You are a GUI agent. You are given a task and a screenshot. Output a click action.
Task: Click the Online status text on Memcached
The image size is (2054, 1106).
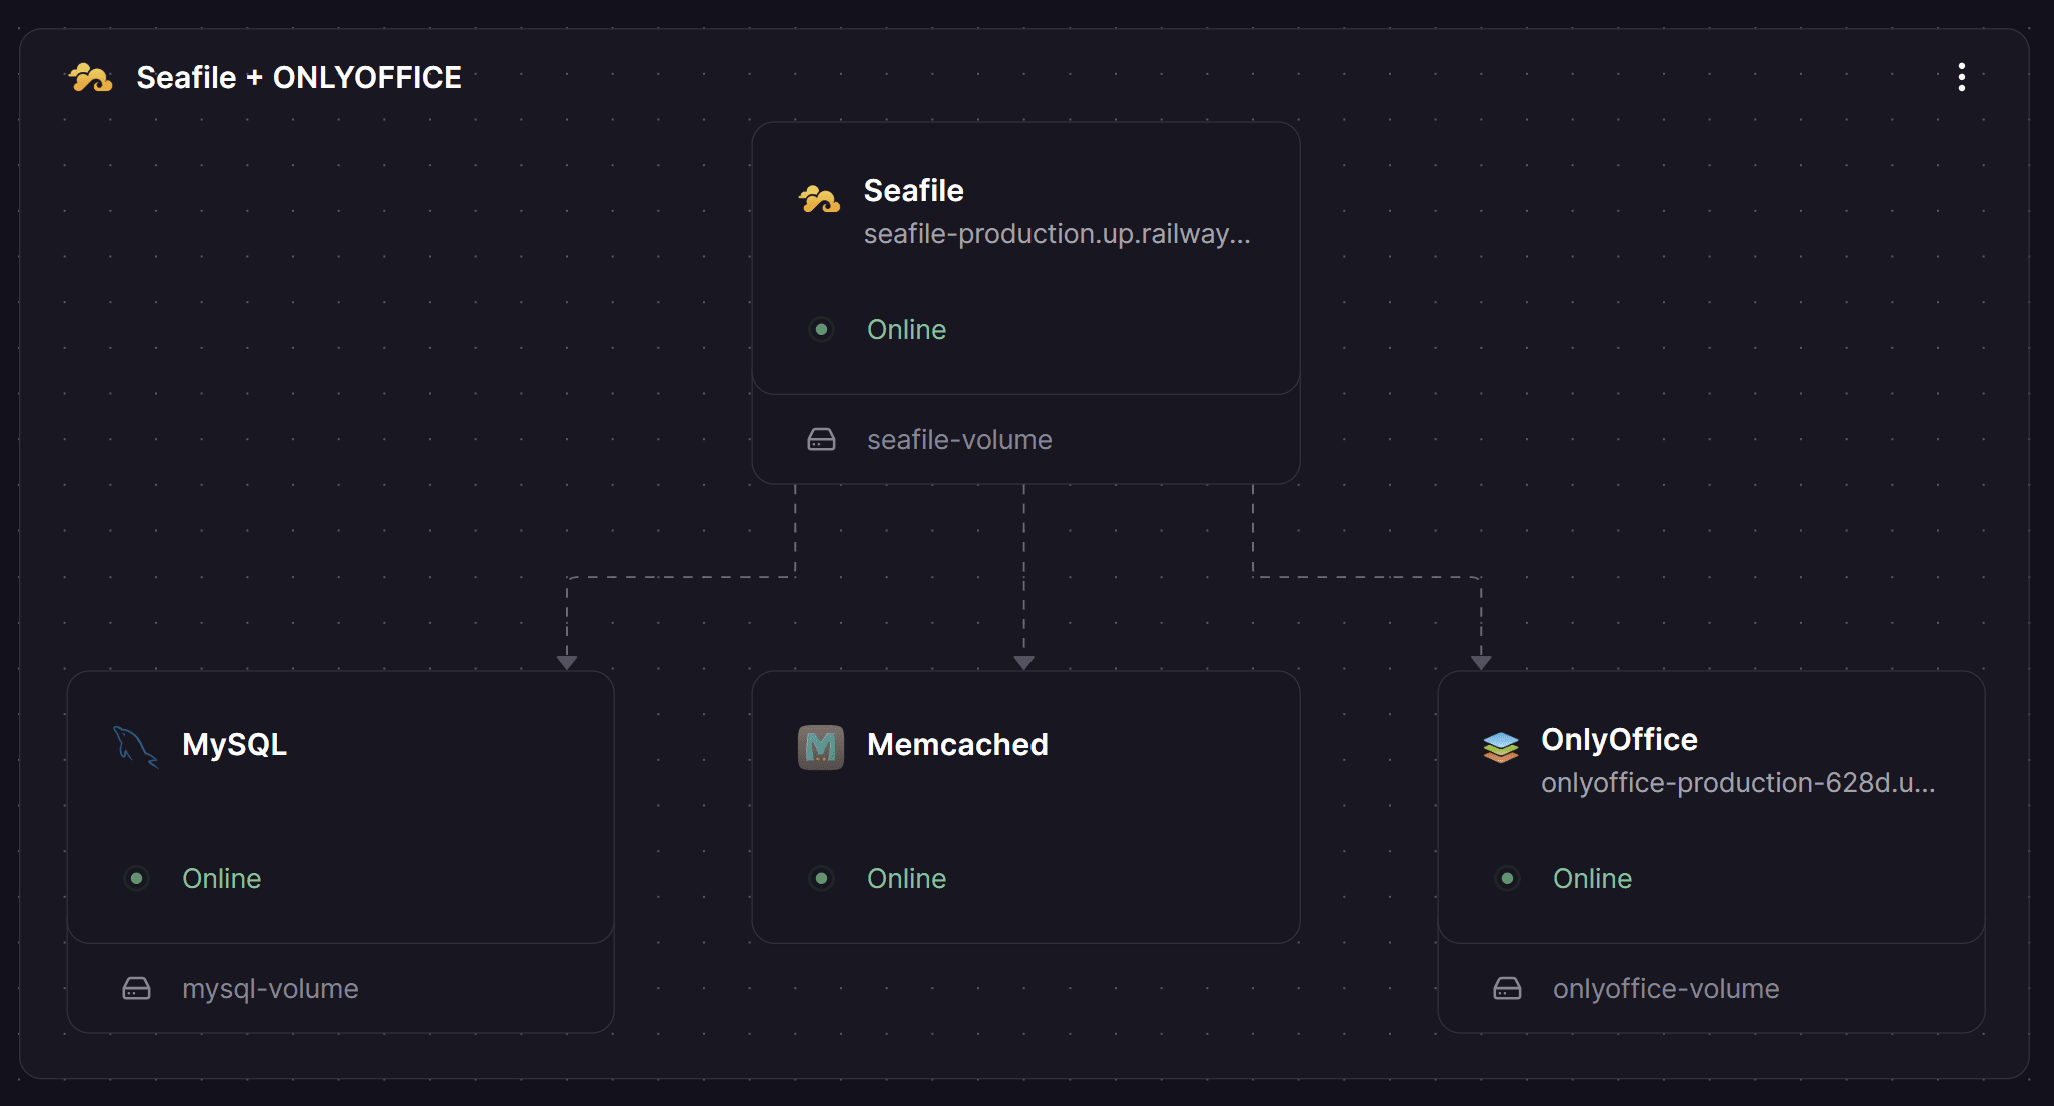[906, 879]
